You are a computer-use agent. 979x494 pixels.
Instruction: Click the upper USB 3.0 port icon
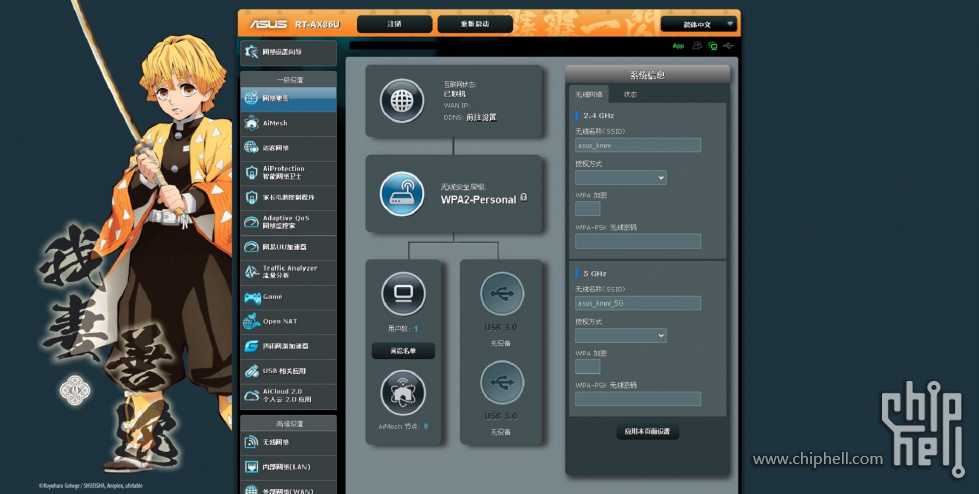501,294
